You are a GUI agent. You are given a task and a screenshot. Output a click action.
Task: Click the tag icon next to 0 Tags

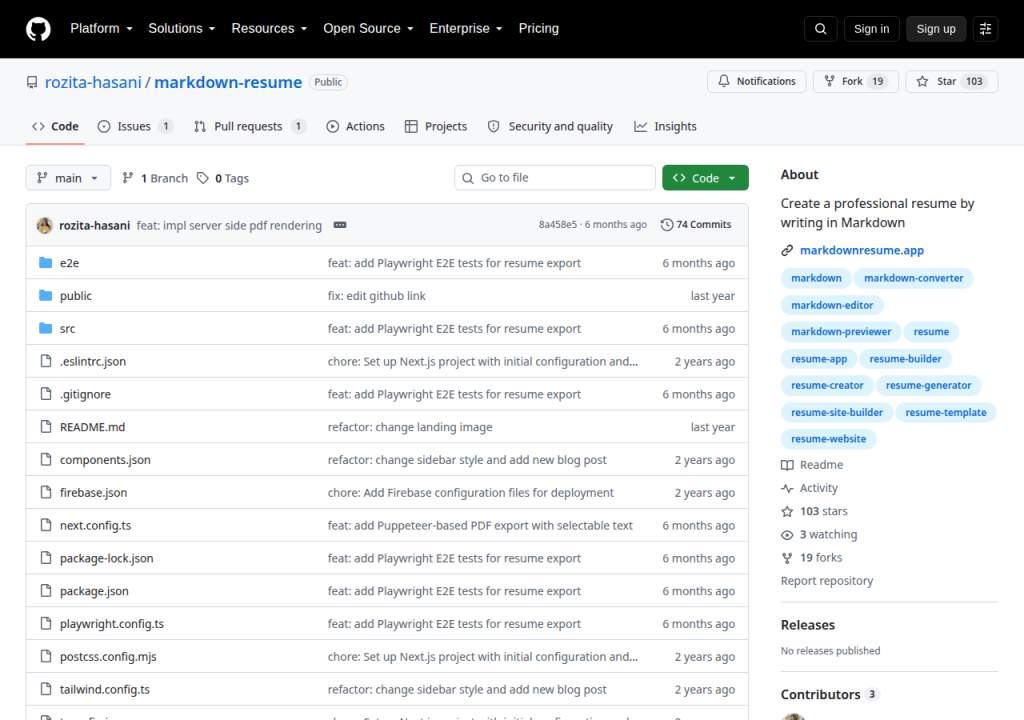[x=203, y=178]
